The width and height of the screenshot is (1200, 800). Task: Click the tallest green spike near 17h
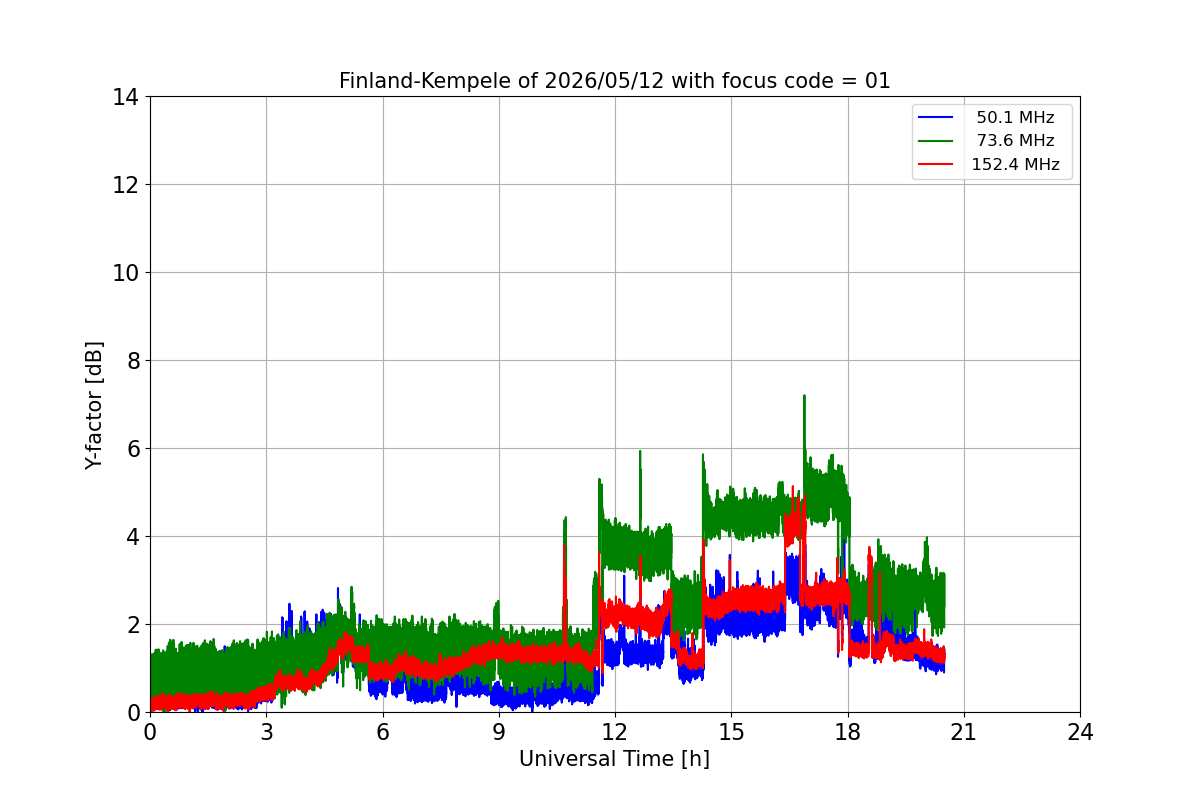click(x=804, y=398)
